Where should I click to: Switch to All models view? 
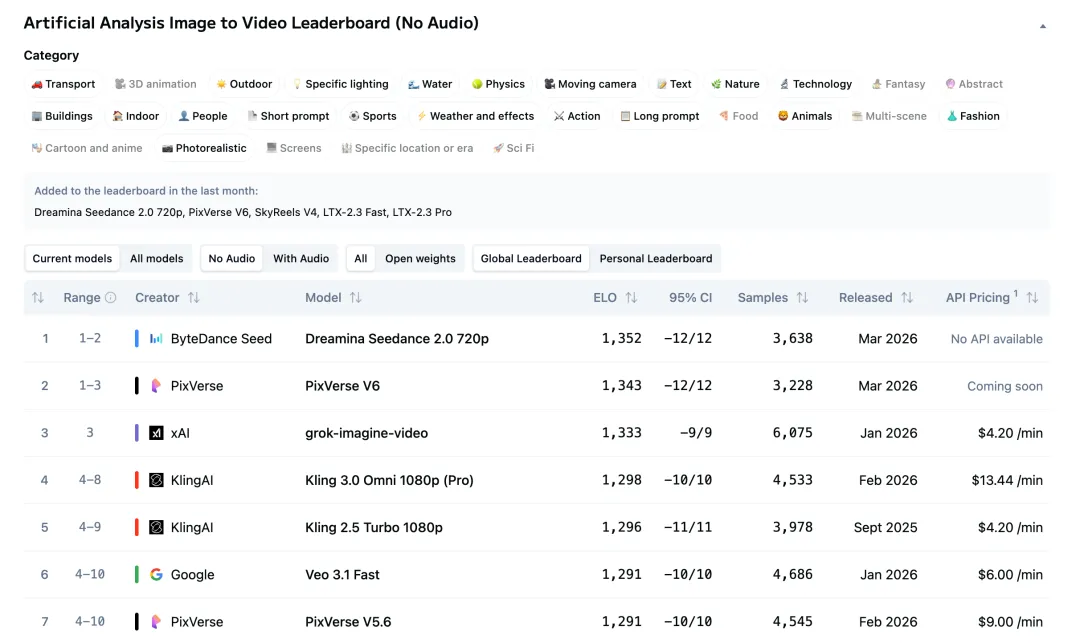pyautogui.click(x=157, y=259)
